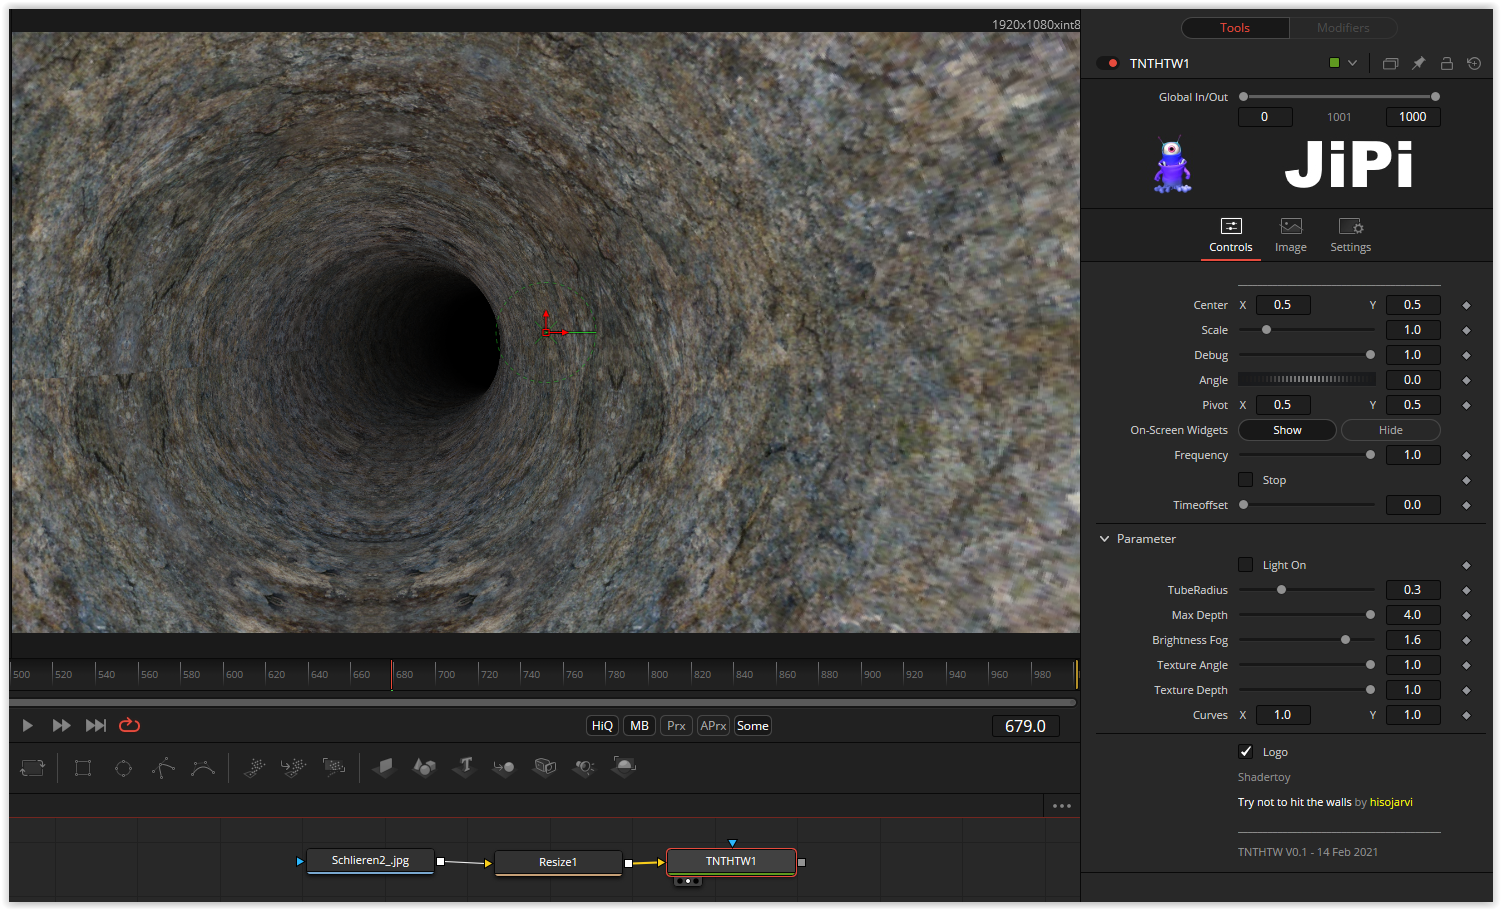Screen dimensions: 1501x910
Task: Click the Show on-screen widgets button
Action: click(1287, 430)
